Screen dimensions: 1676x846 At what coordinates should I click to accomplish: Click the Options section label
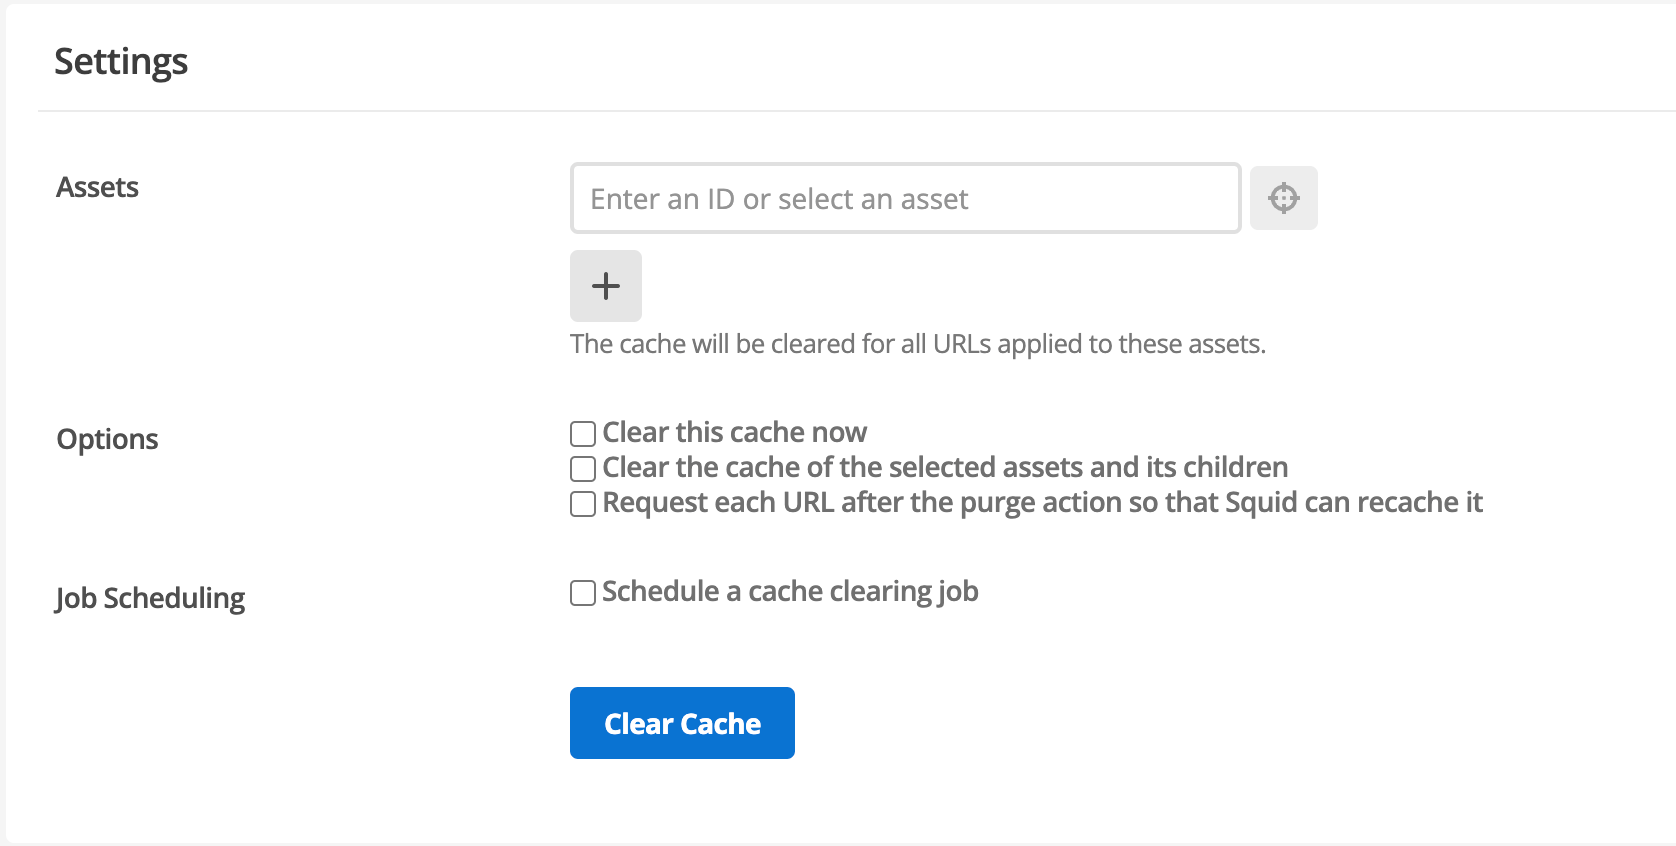point(107,439)
